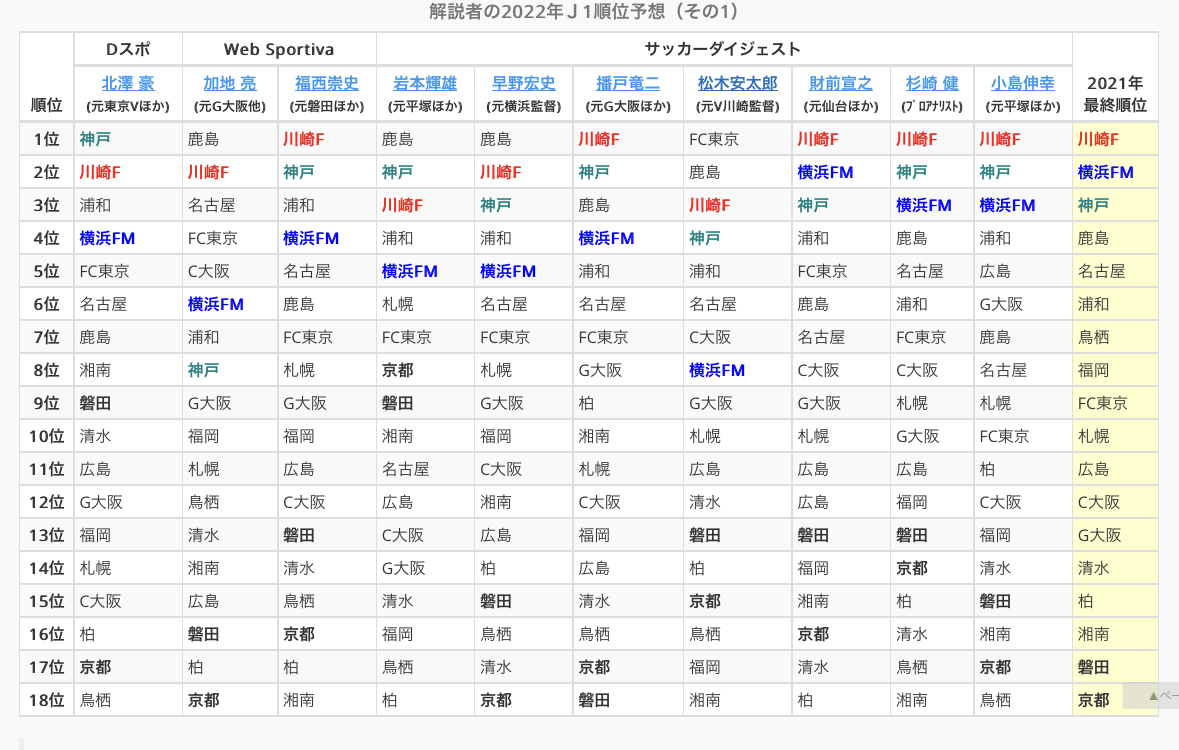Click the 3位 row label
The image size is (1179, 750).
46,205
